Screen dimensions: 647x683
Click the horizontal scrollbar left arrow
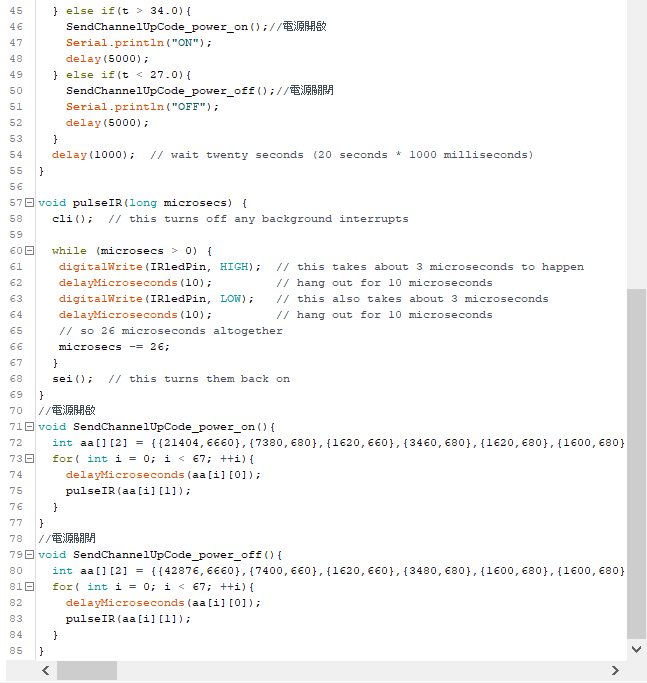46,670
